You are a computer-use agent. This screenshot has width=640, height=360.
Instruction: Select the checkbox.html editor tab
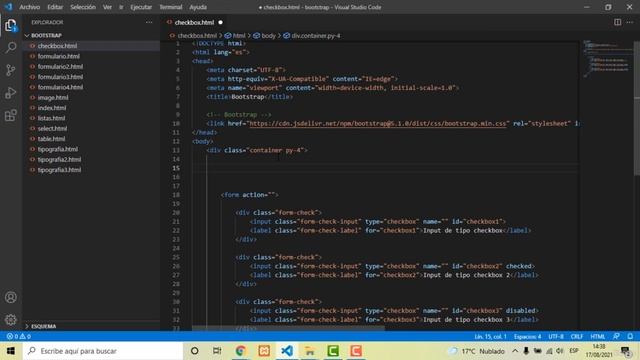click(195, 22)
